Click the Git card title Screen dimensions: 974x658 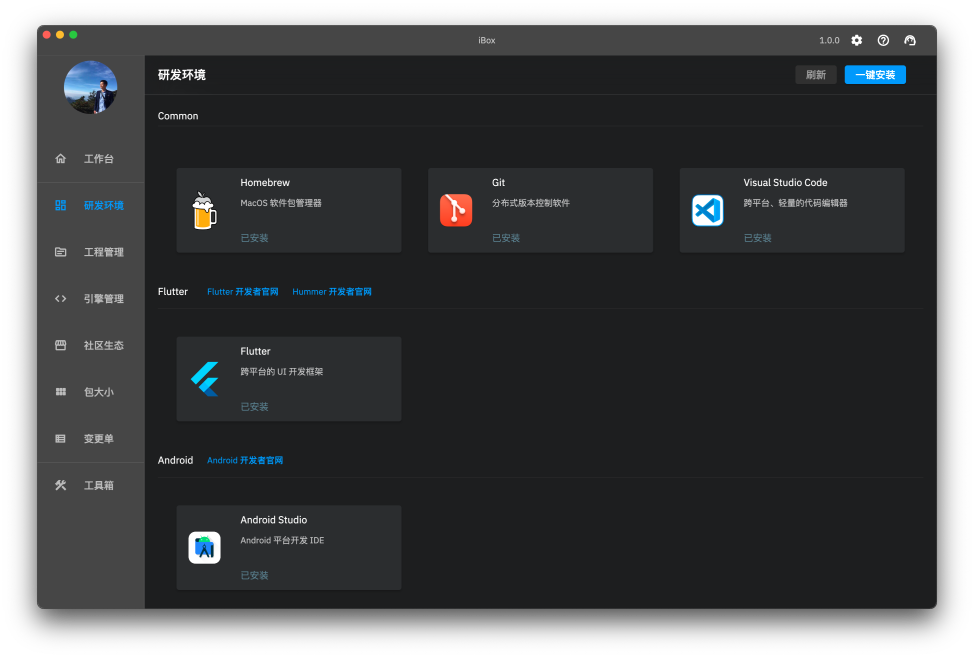[498, 183]
